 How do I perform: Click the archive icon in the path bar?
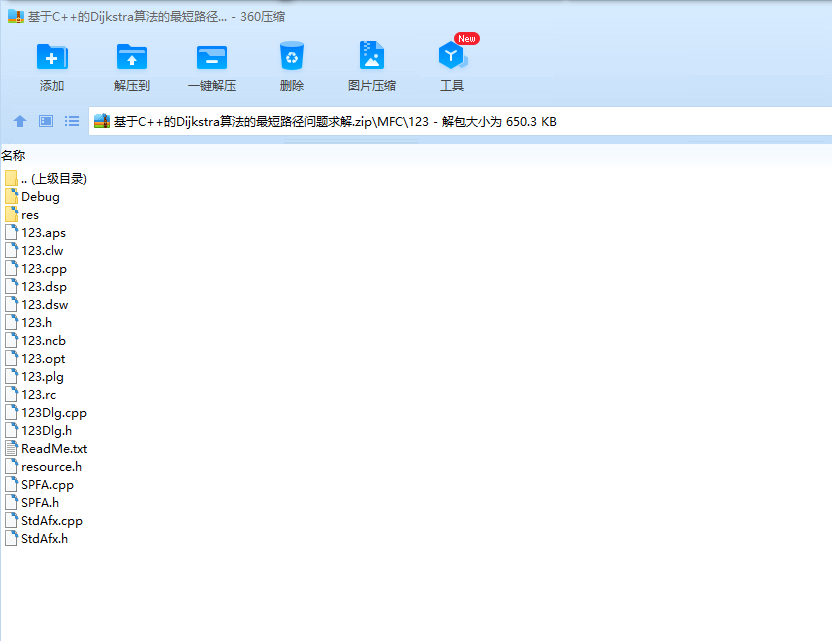click(102, 122)
